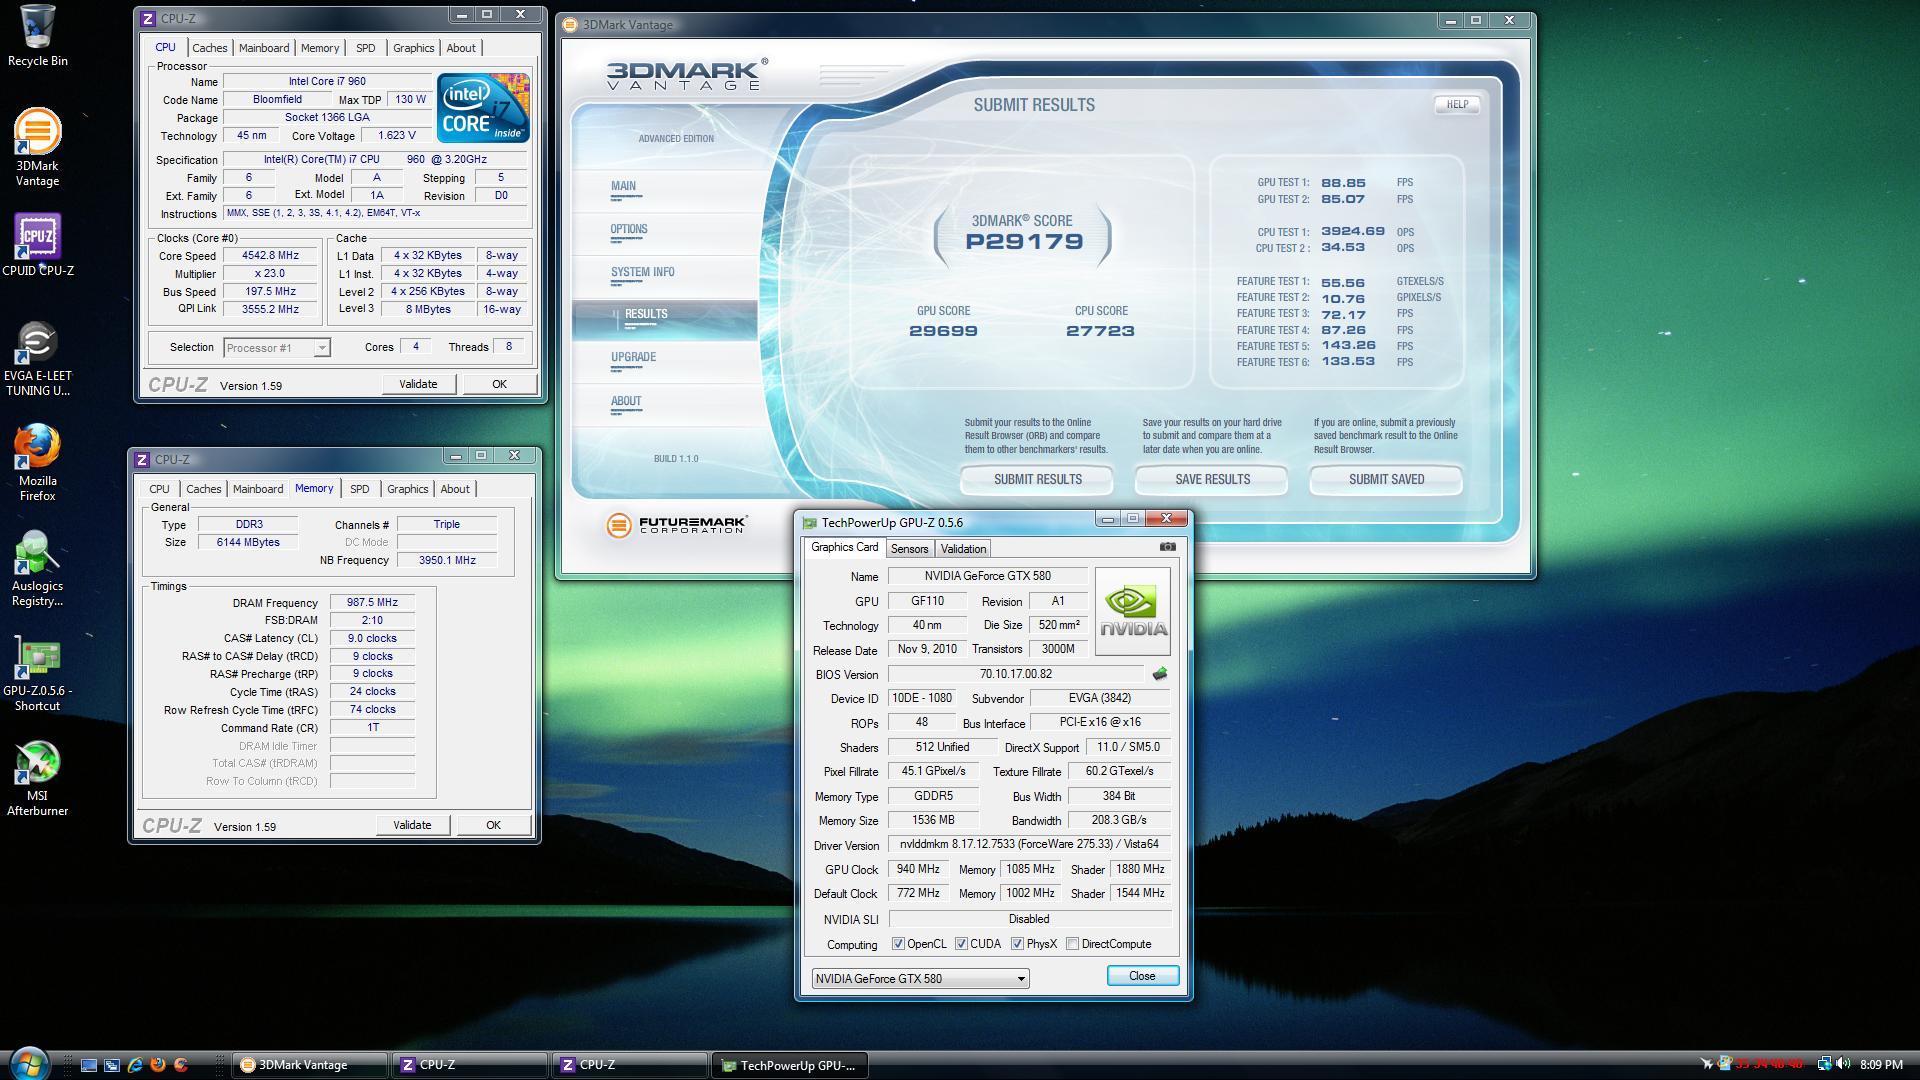Click the 3DMark score P29179

(1024, 241)
